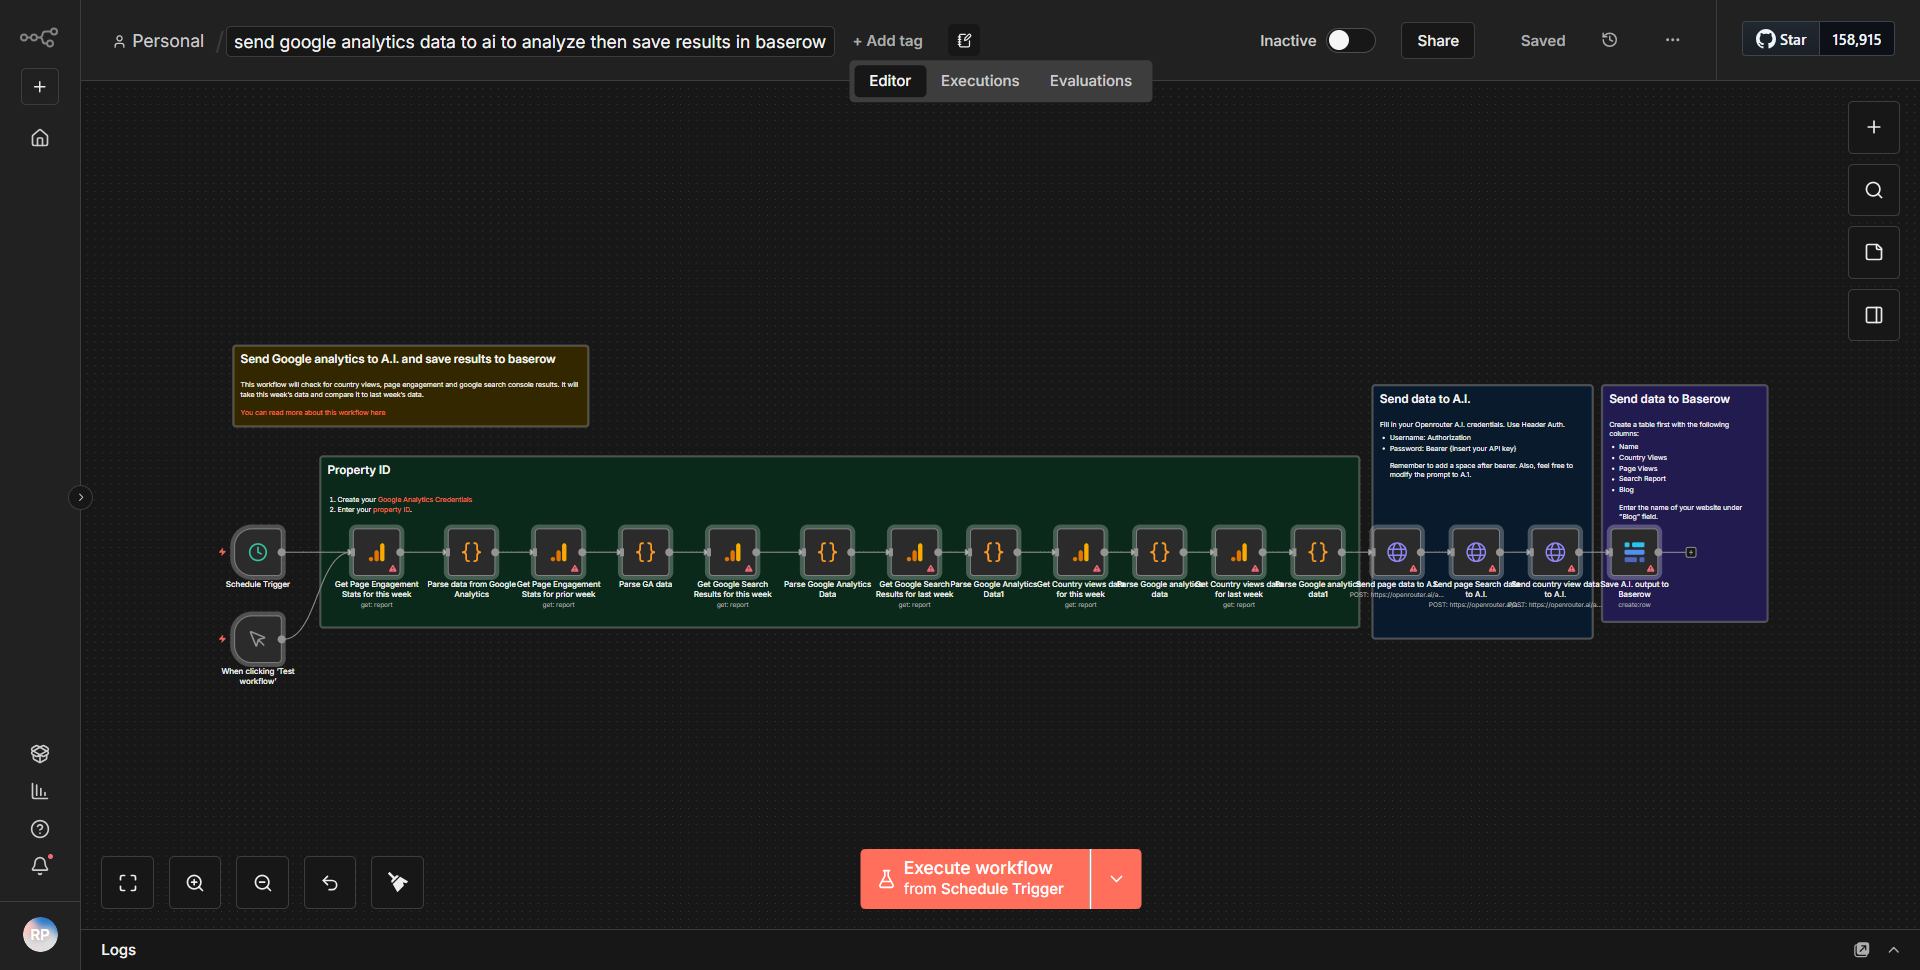This screenshot has width=1920, height=970.
Task: Select the 'Send data to A.I.' sticky note heading
Action: point(1425,399)
